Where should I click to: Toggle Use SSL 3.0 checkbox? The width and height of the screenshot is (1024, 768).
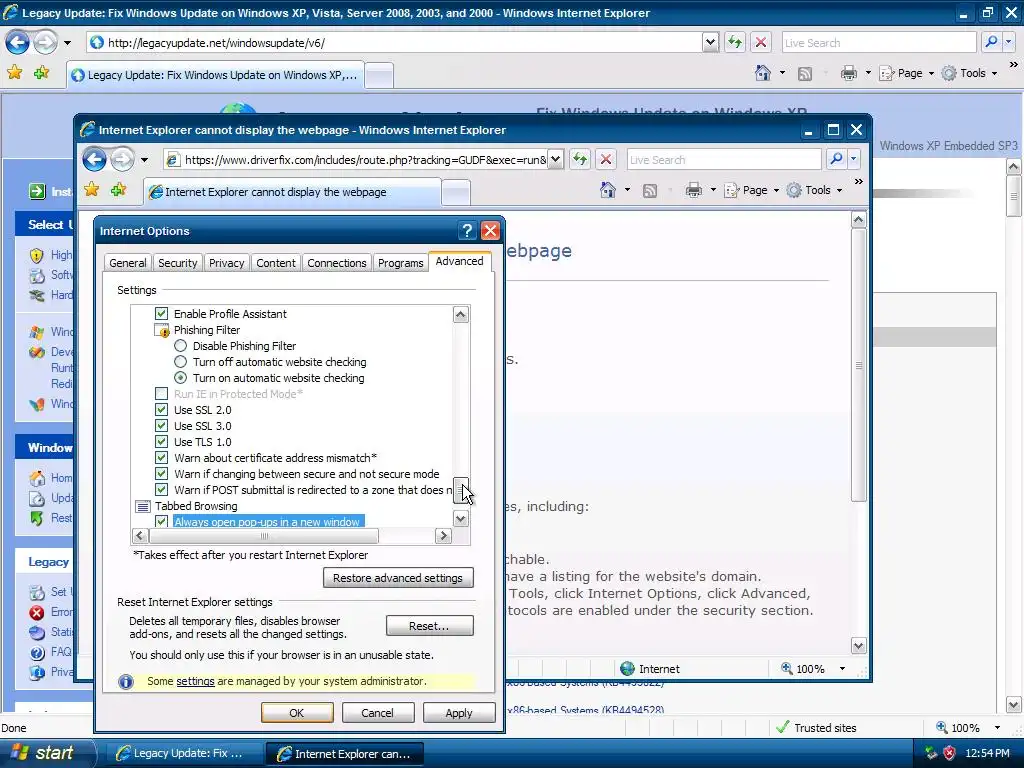click(x=161, y=426)
